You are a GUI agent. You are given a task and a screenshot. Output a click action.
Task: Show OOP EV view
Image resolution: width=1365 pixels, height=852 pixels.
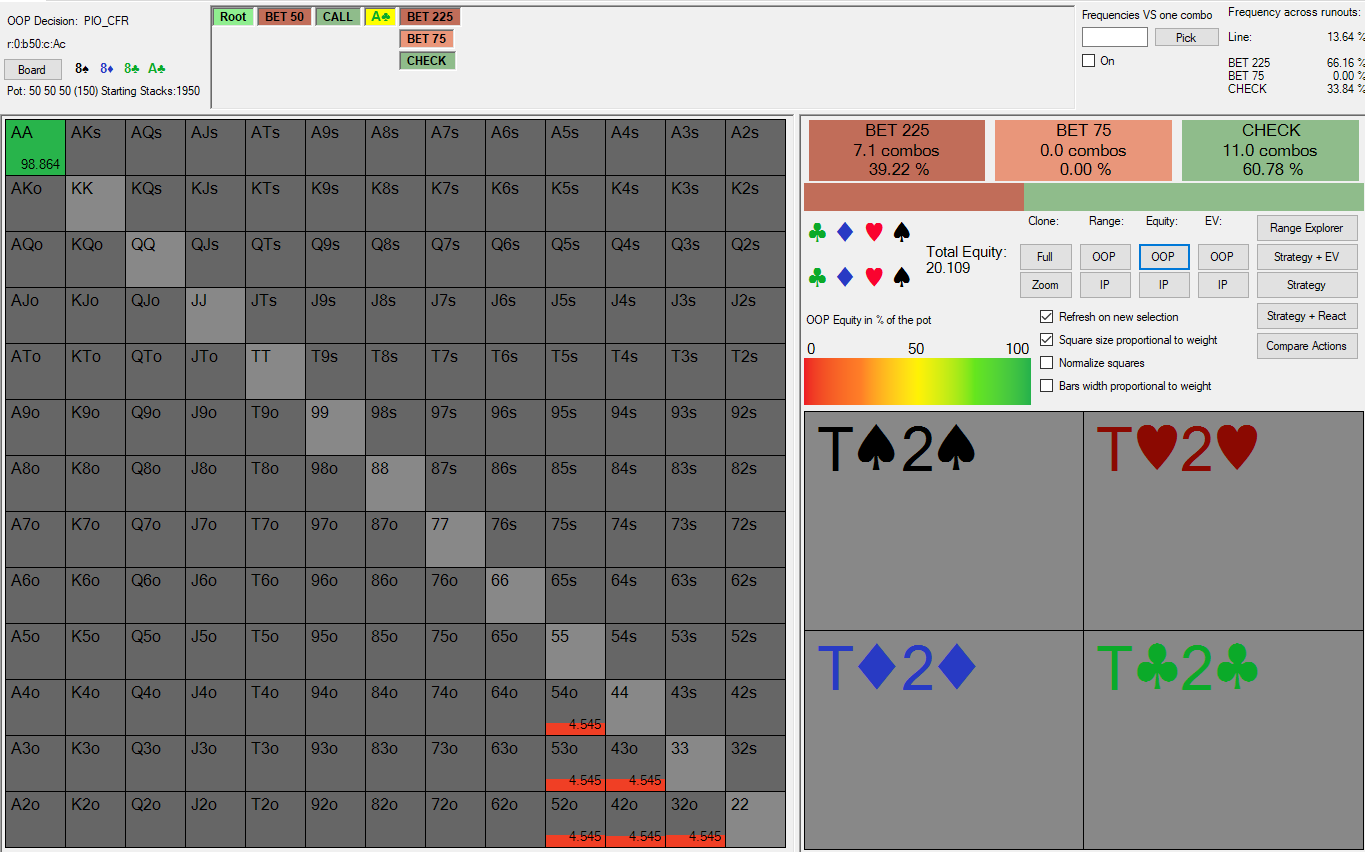click(1222, 257)
